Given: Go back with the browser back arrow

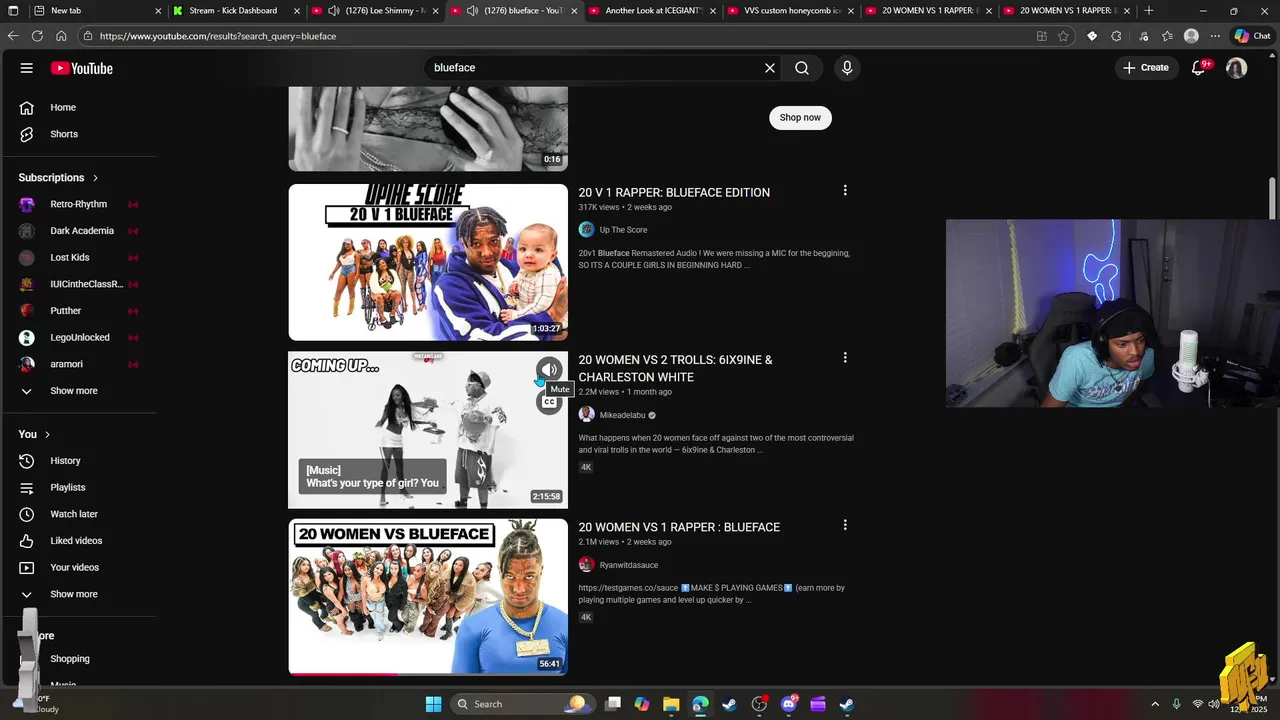Looking at the screenshot, I should pos(13,36).
